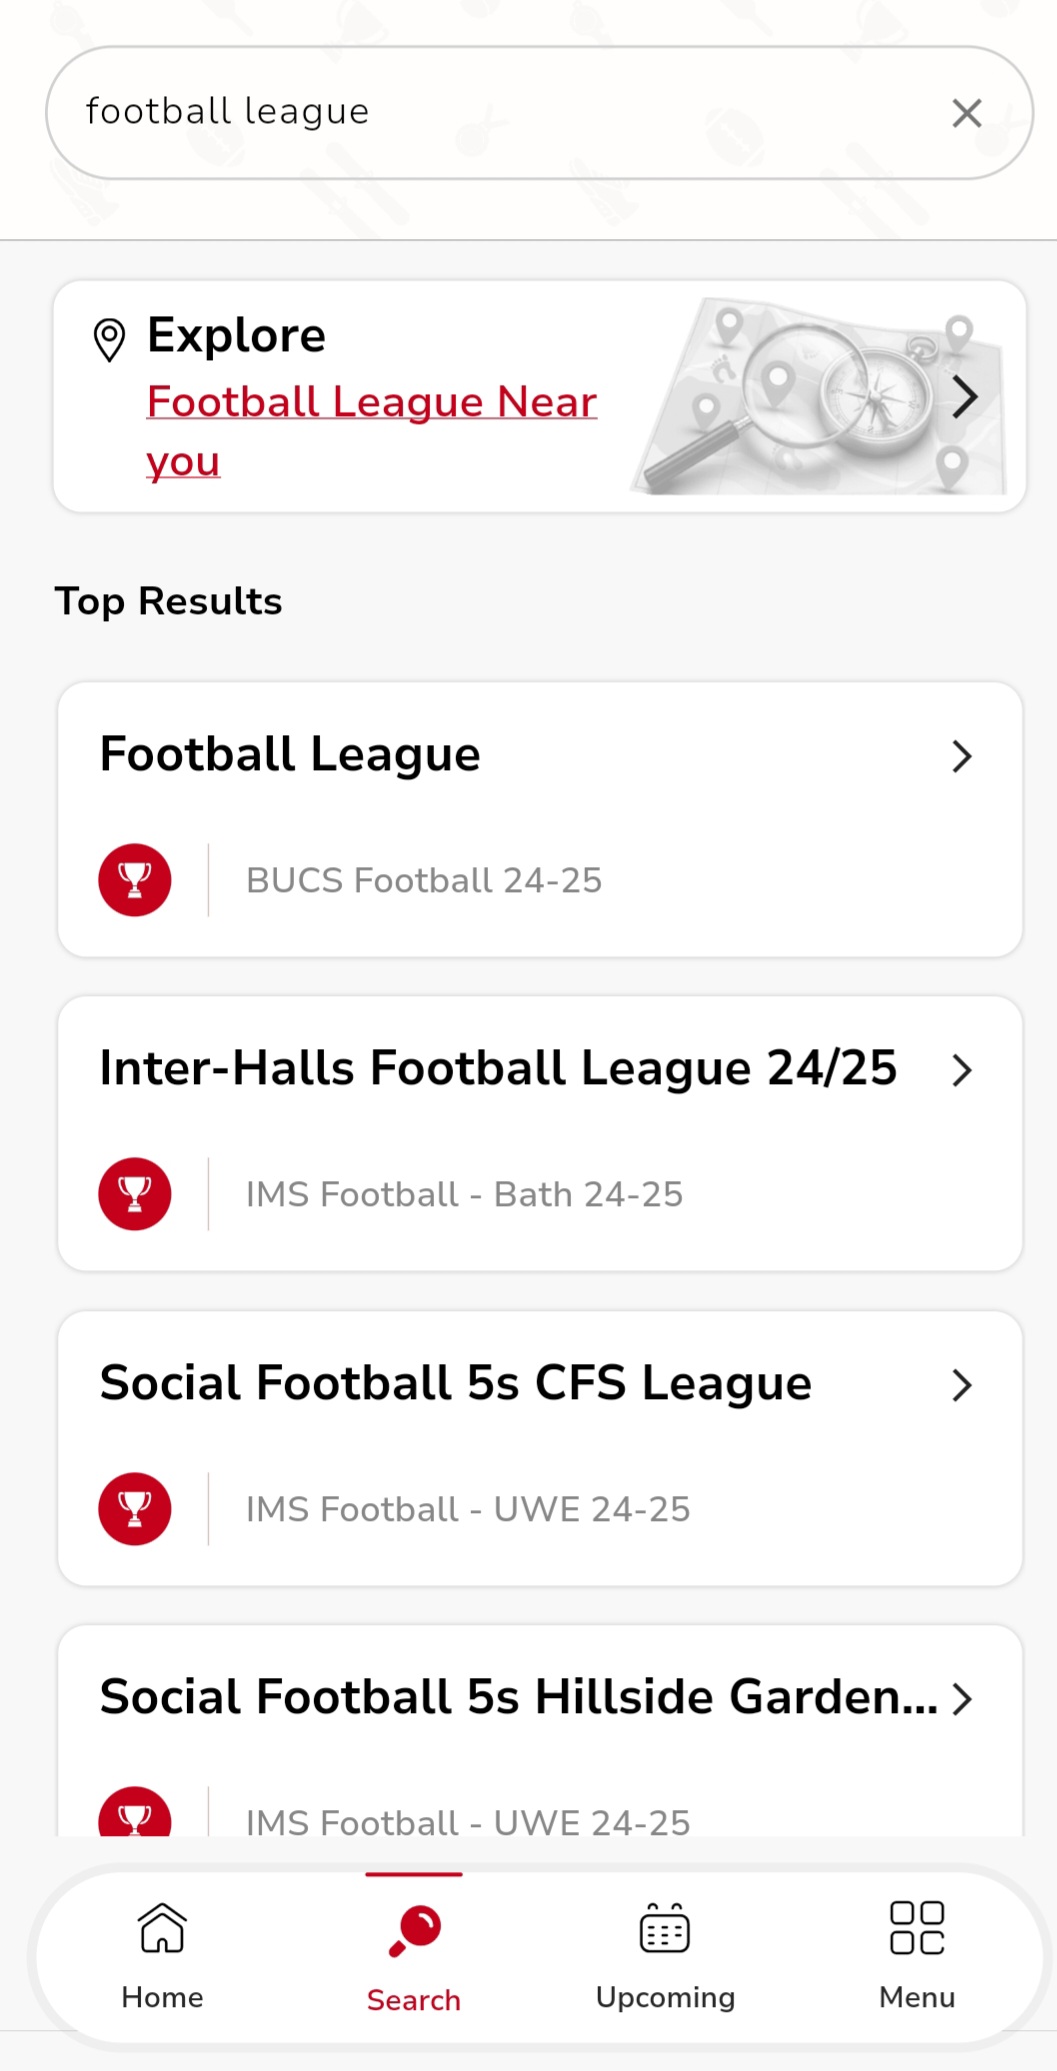Tap the location pin icon beside Explore
The width and height of the screenshot is (1057, 2071).
pos(109,339)
